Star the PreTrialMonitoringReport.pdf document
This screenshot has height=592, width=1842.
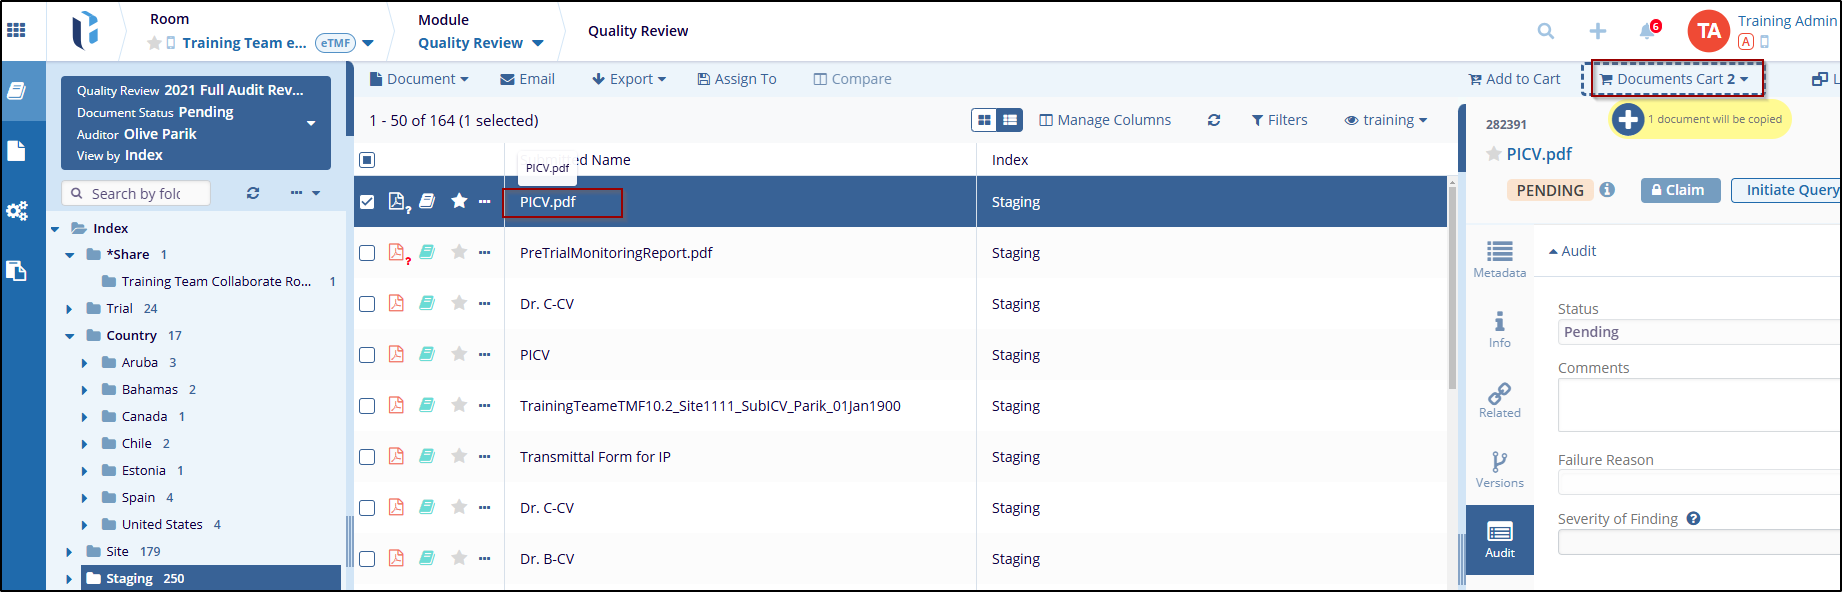tap(459, 252)
